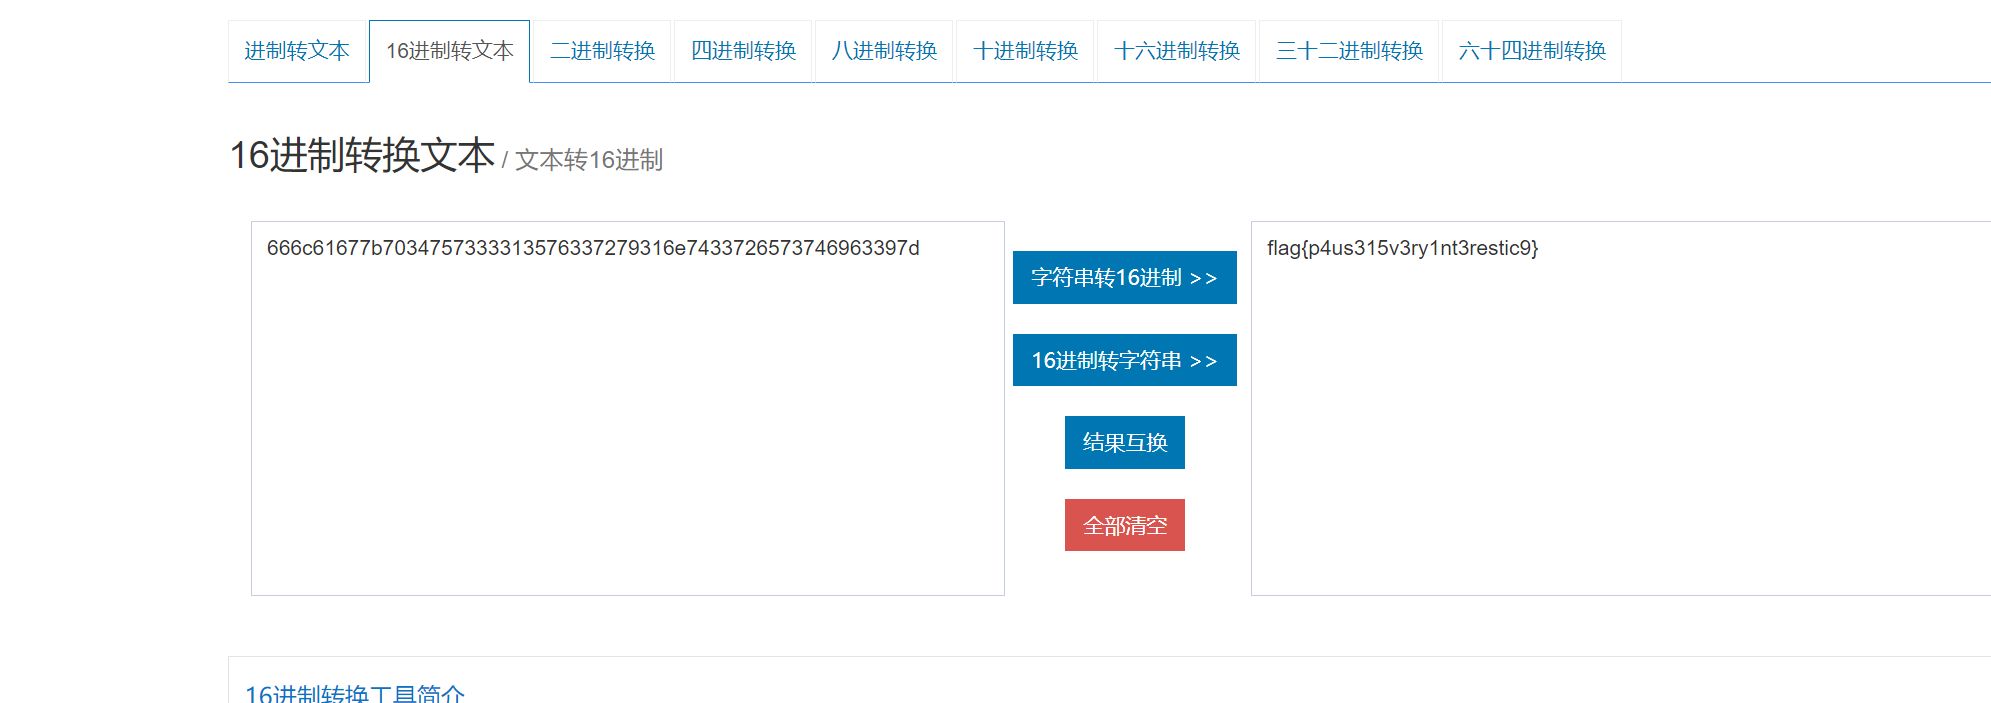Viewport: 1991px width, 703px height.
Task: Select the 16进制转文本 tab
Action: [449, 51]
